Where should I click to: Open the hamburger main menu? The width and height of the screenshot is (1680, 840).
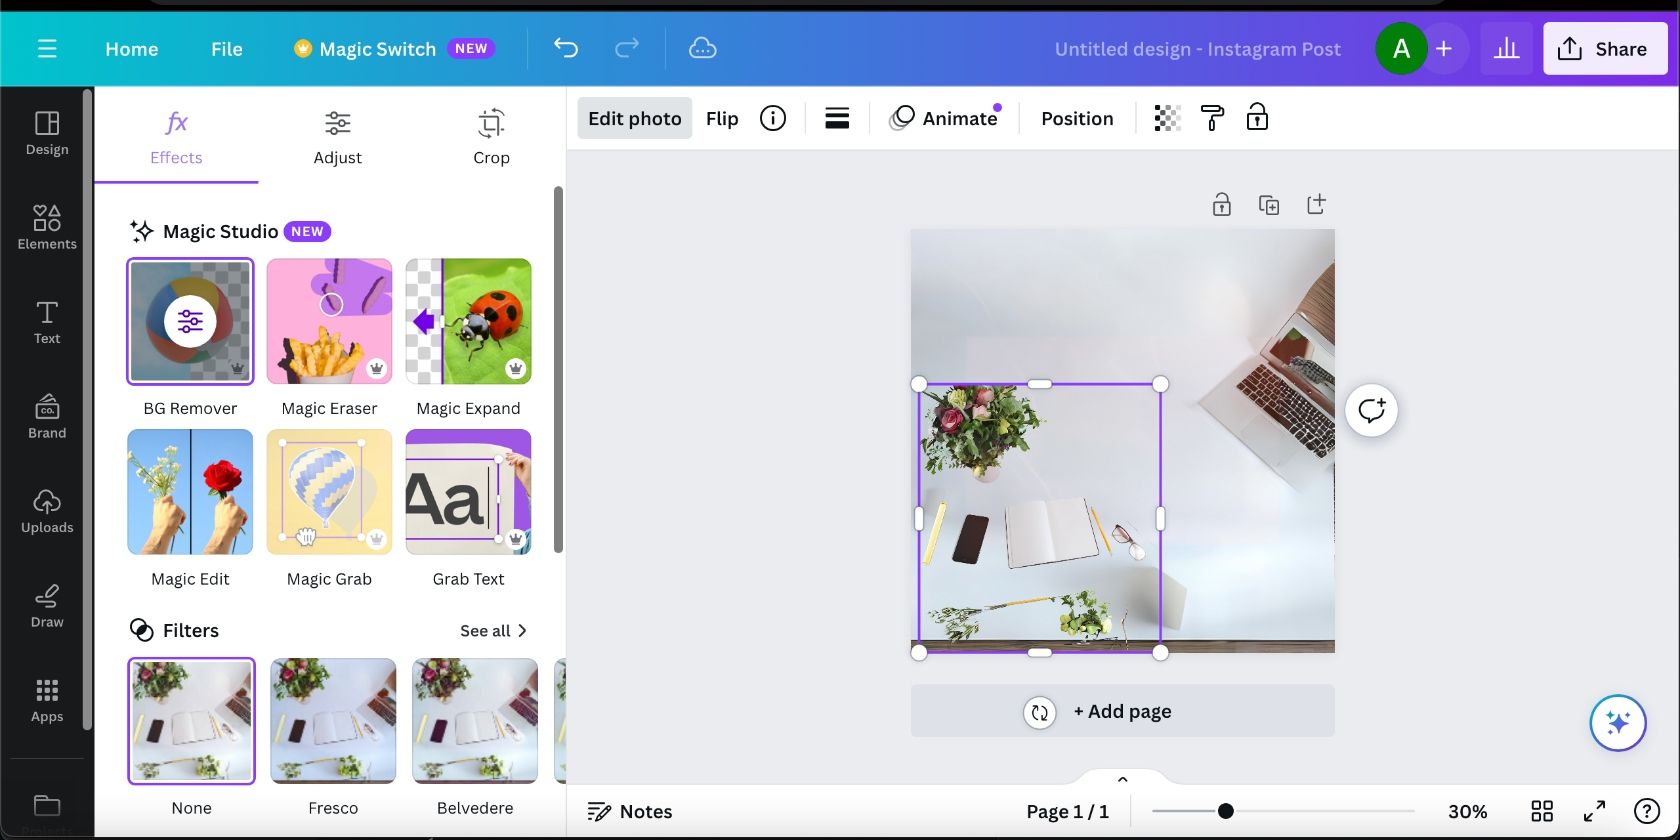click(47, 48)
